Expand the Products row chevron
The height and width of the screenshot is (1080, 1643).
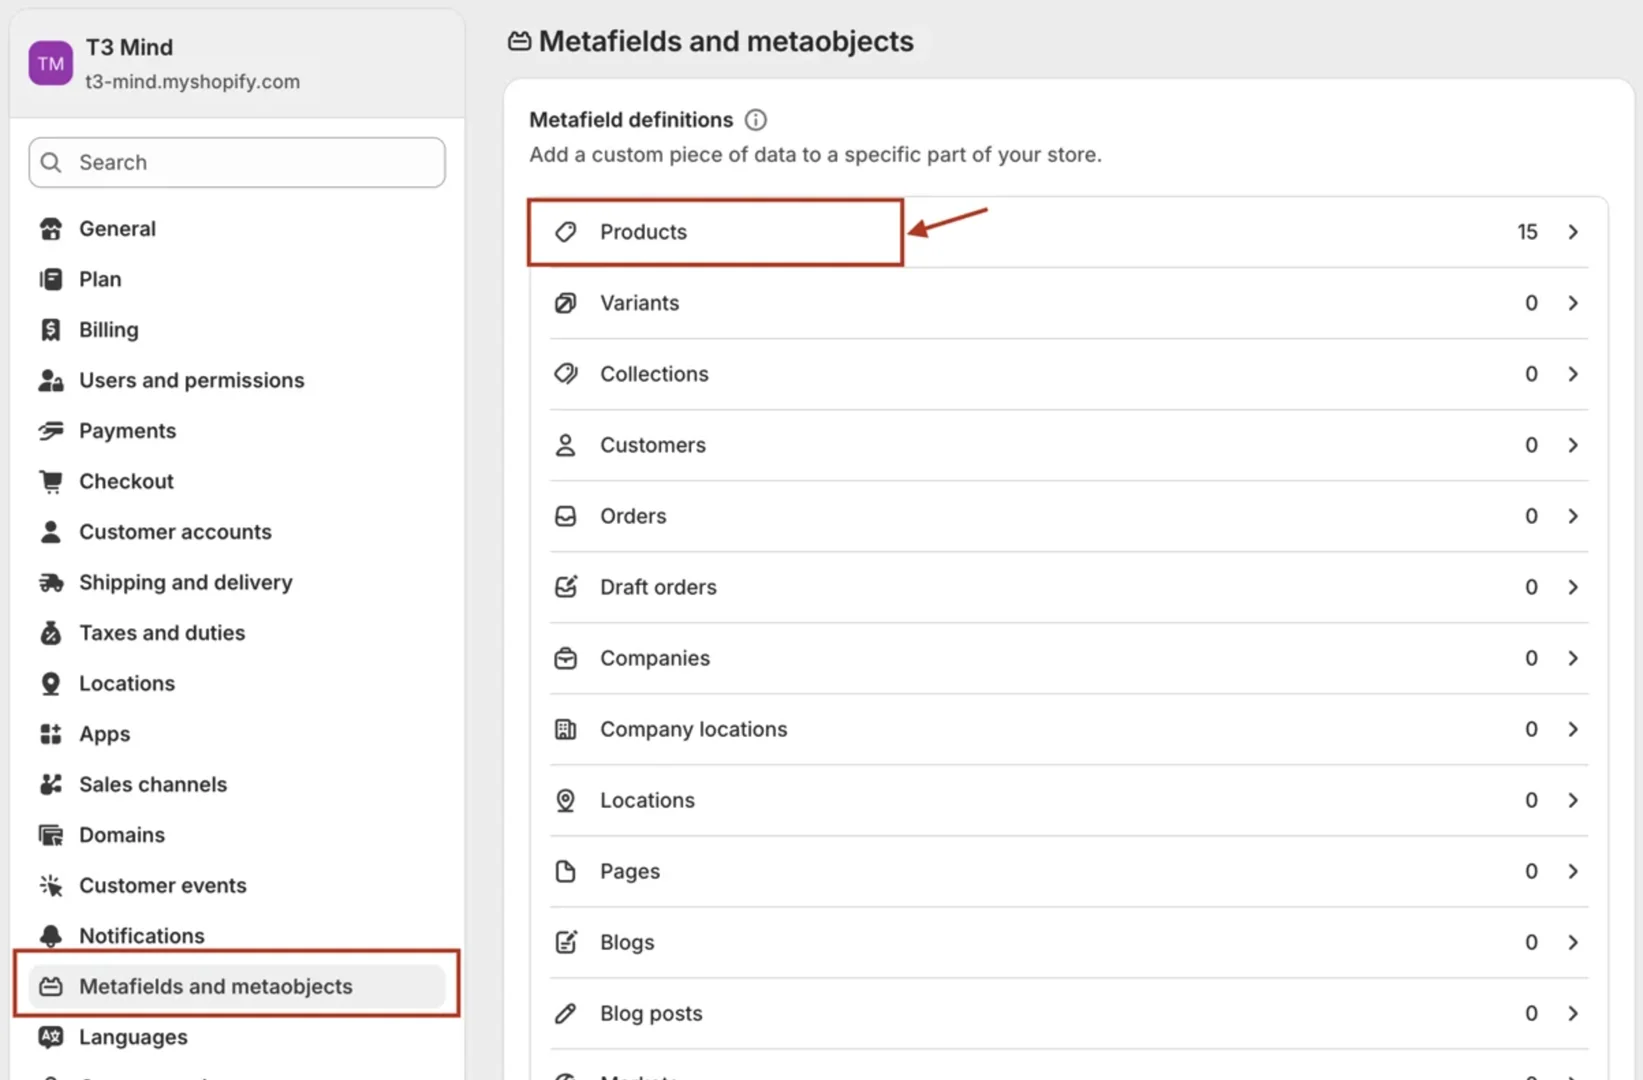(1573, 232)
